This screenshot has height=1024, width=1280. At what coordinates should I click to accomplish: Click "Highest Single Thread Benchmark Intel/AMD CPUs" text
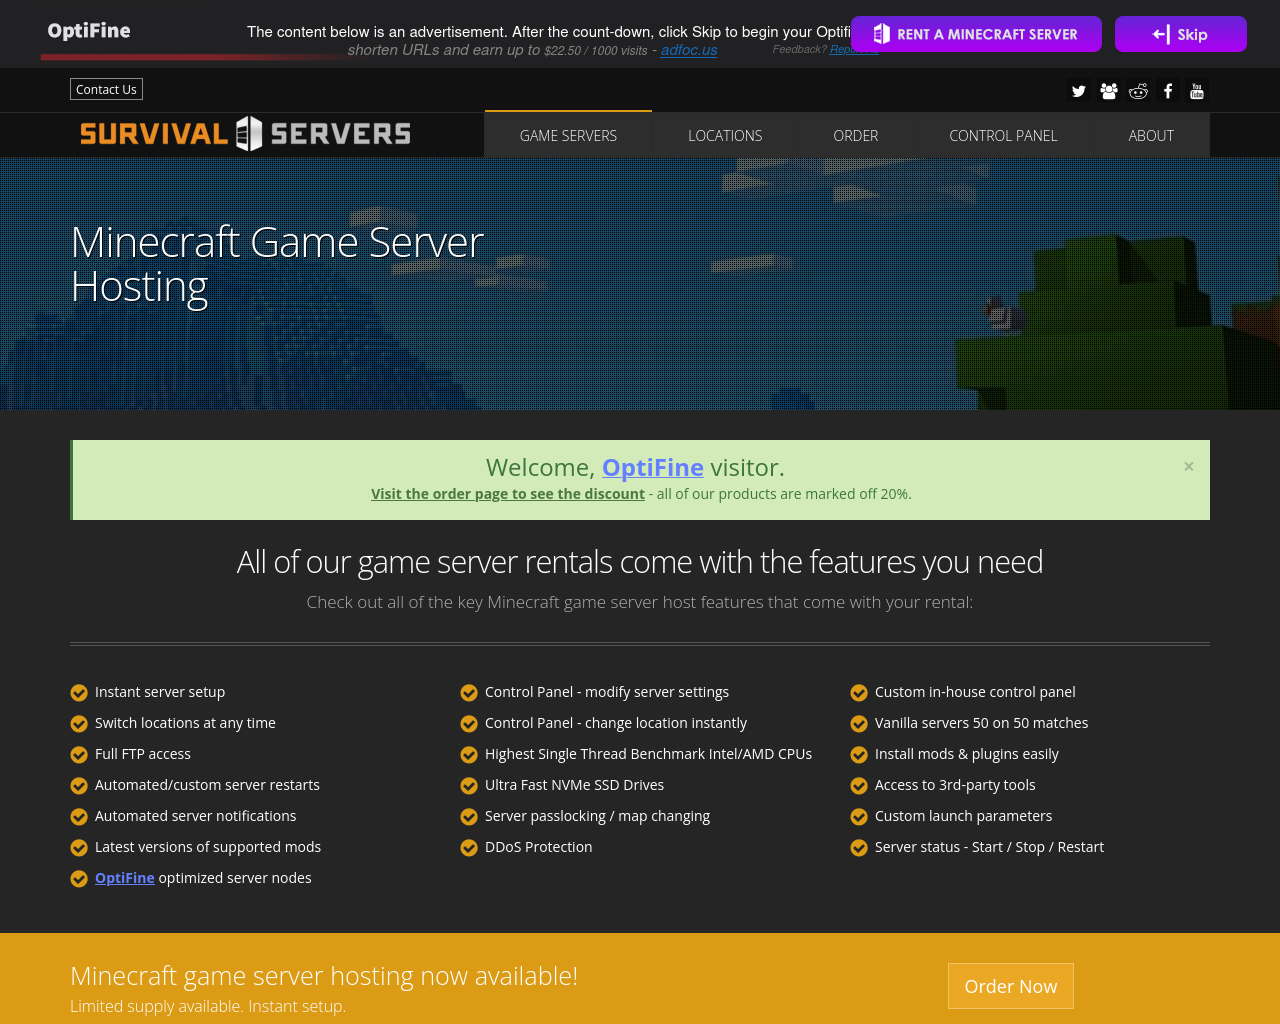click(648, 754)
